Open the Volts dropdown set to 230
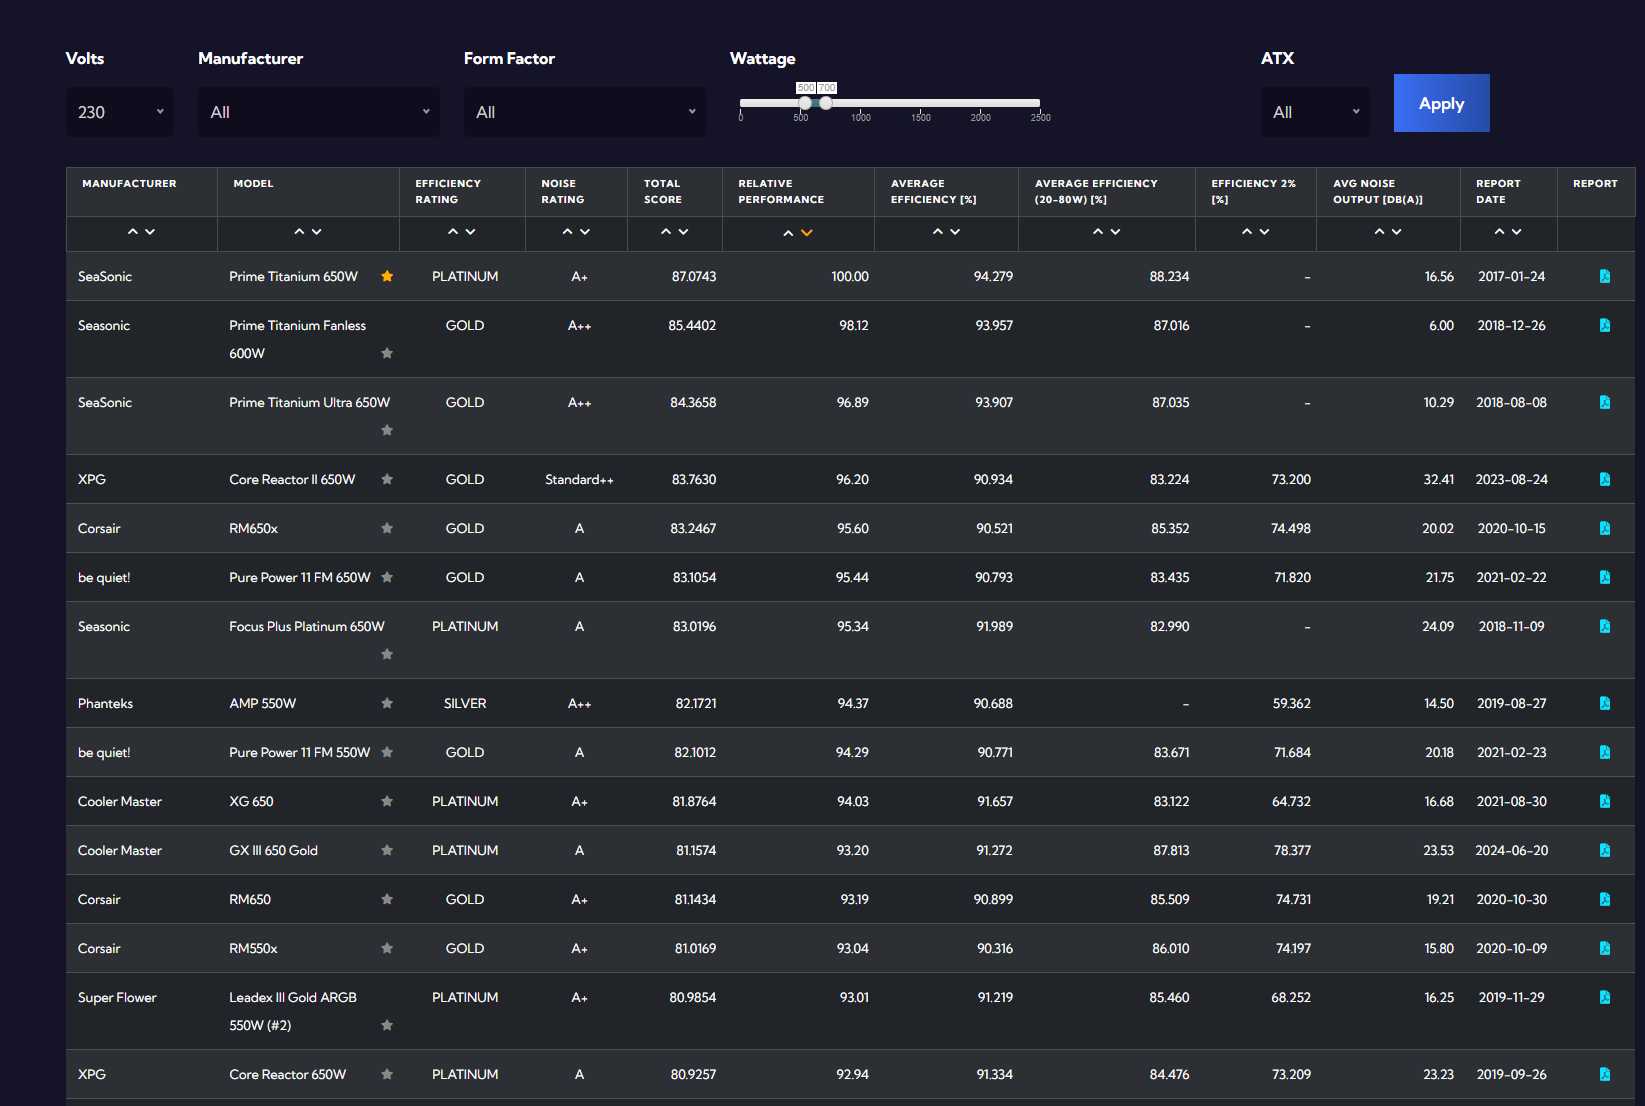Image resolution: width=1645 pixels, height=1106 pixels. click(x=120, y=112)
